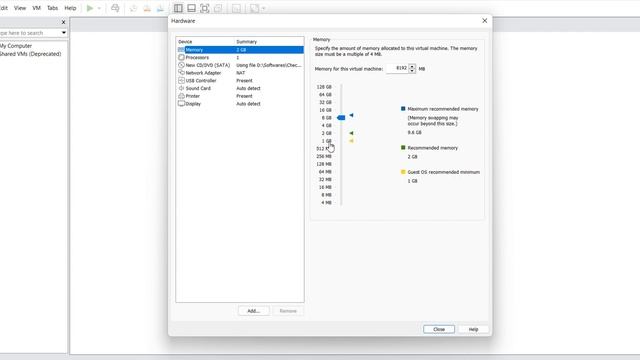Click the green recommended memory marker
Viewport: 640px width, 360px height.
[351, 133]
